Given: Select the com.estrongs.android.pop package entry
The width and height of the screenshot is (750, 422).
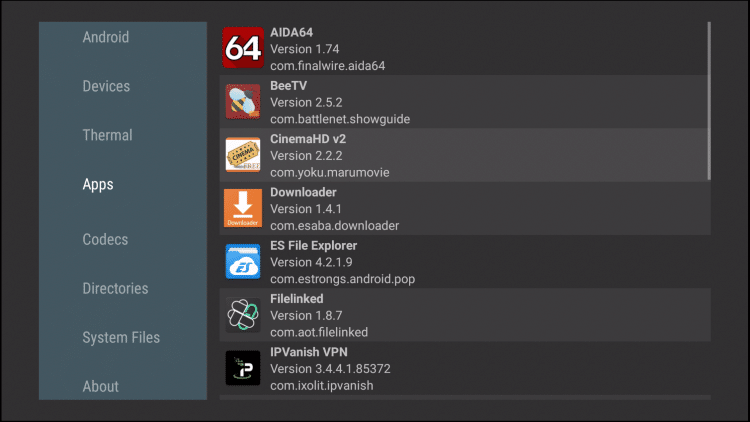Looking at the screenshot, I should coord(342,279).
